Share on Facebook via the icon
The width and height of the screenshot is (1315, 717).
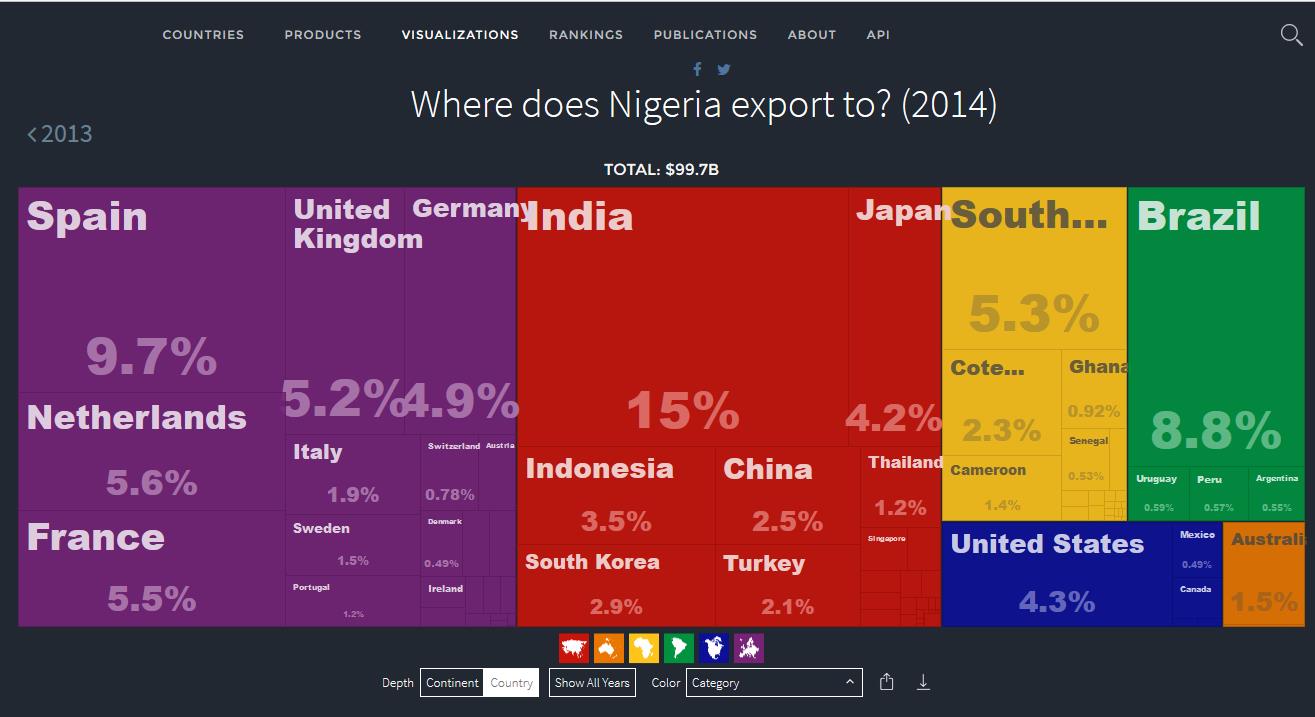tap(697, 69)
